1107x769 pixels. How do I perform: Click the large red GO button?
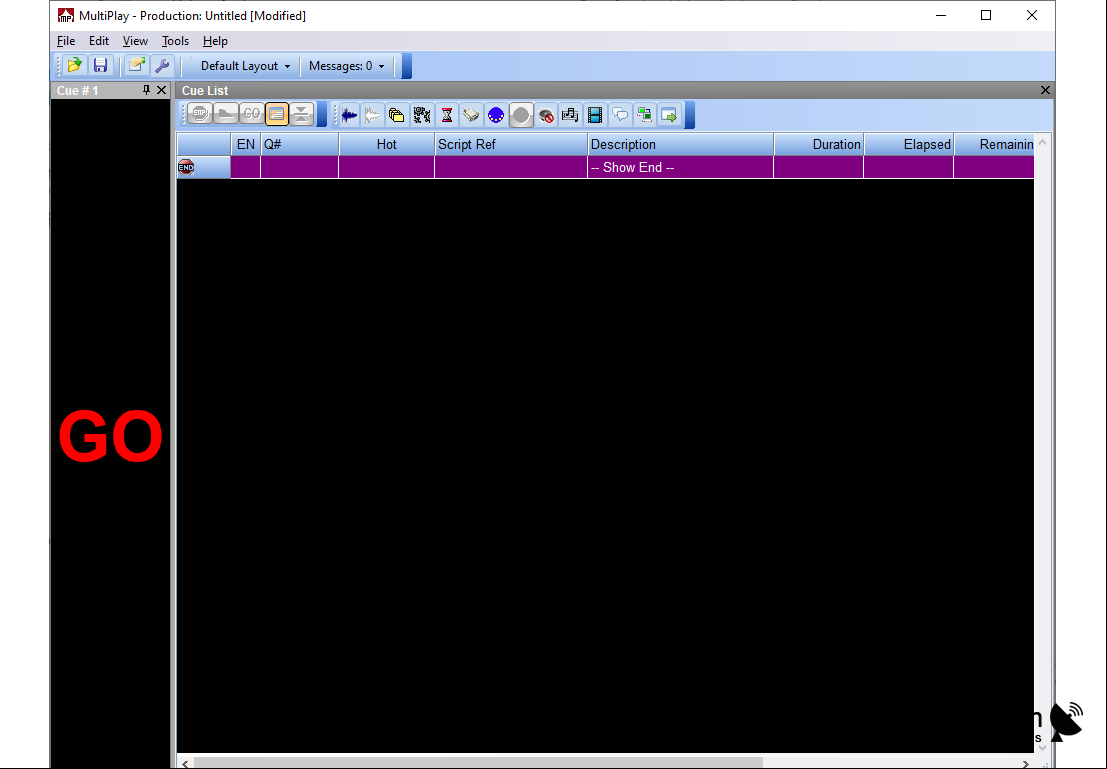pos(110,437)
